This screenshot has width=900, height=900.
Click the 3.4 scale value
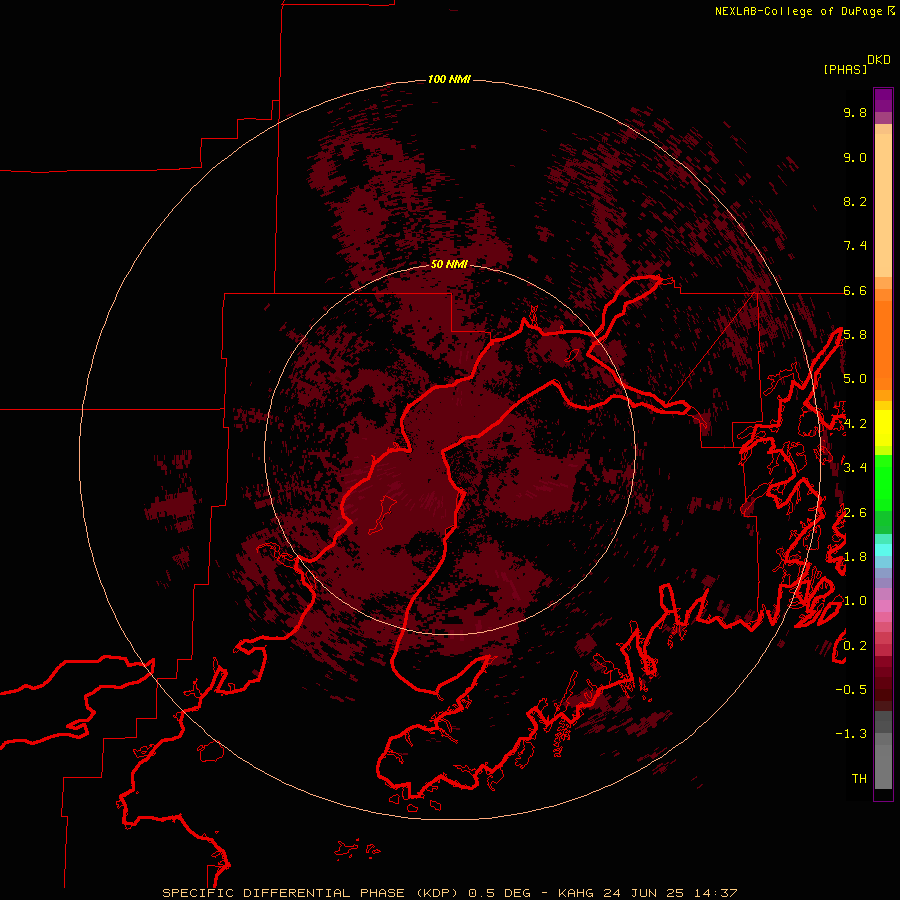coord(855,468)
